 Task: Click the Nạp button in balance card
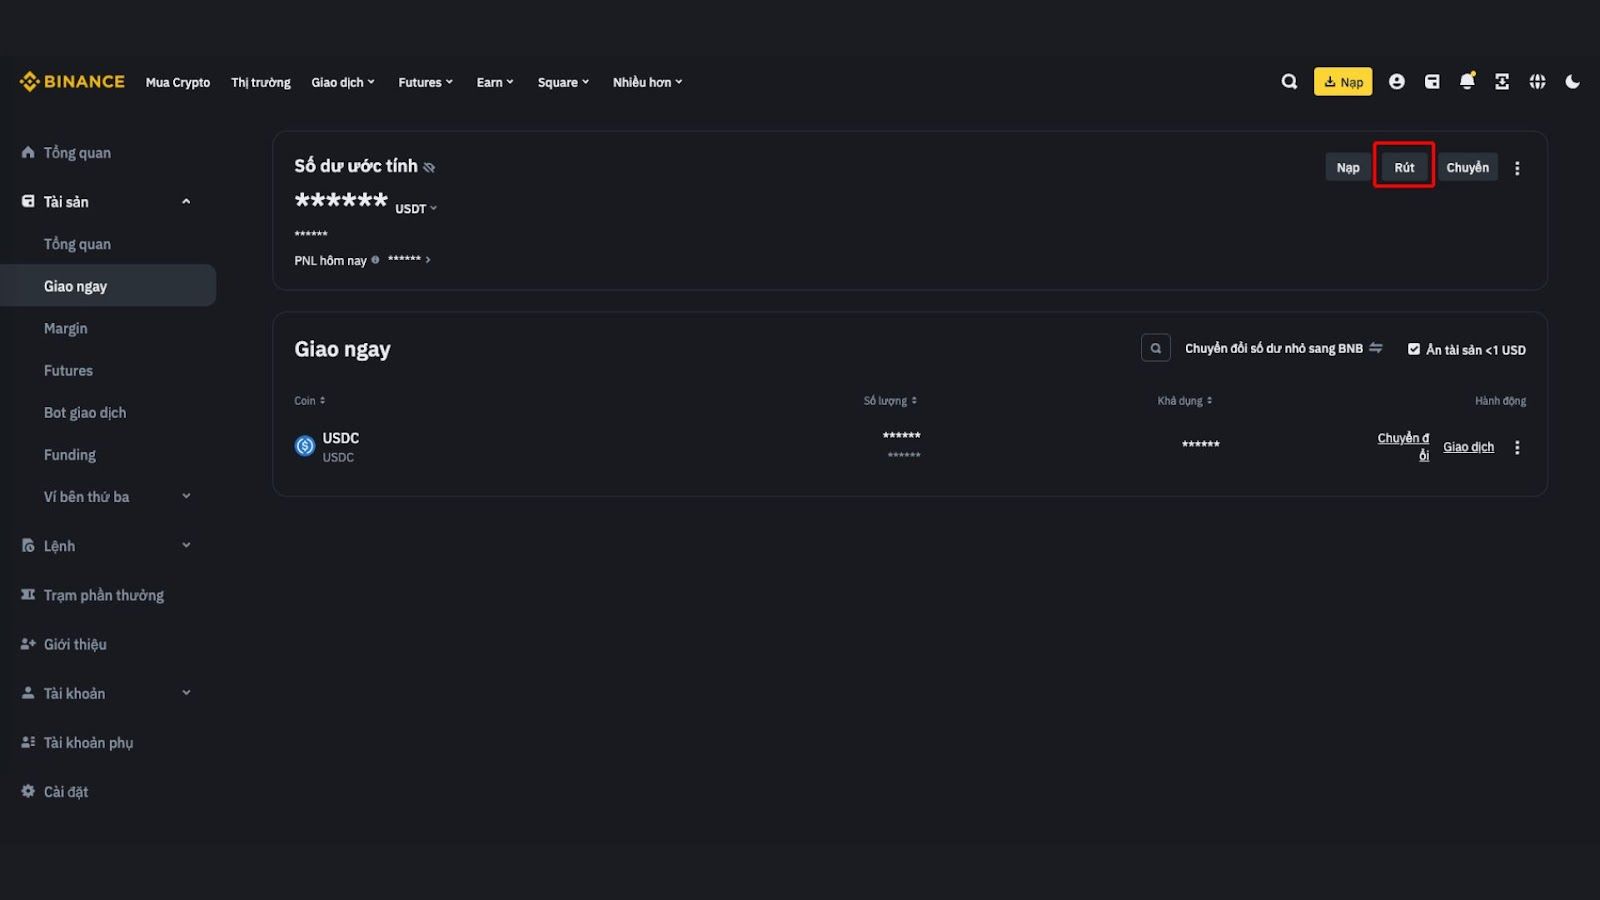pyautogui.click(x=1348, y=167)
